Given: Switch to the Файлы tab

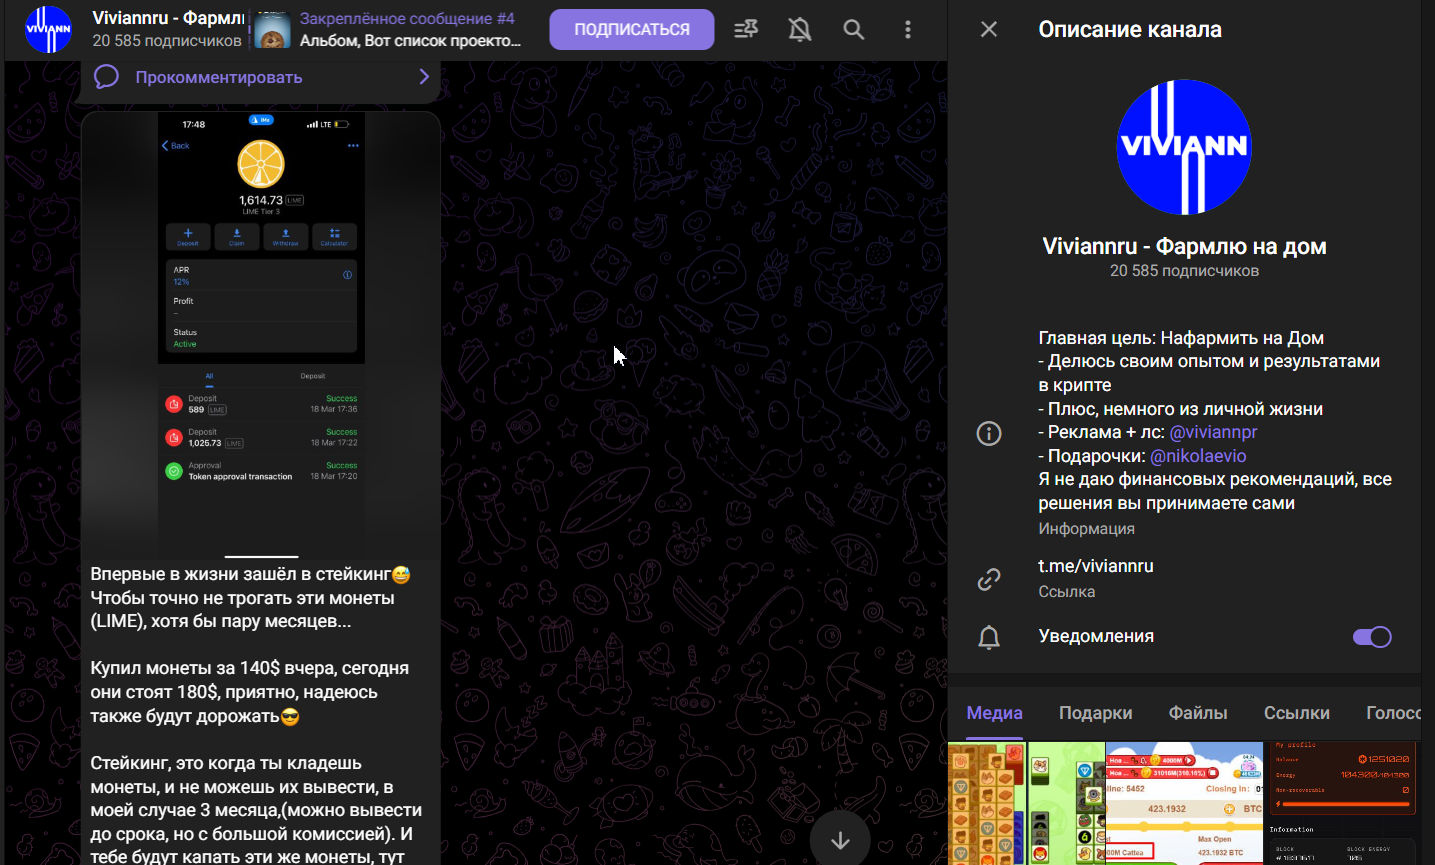Looking at the screenshot, I should click(1198, 713).
